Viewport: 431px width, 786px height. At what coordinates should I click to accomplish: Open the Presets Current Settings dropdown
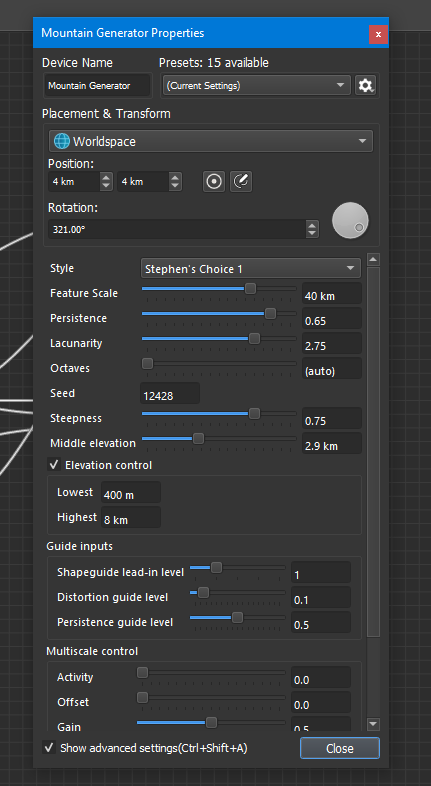[257, 86]
